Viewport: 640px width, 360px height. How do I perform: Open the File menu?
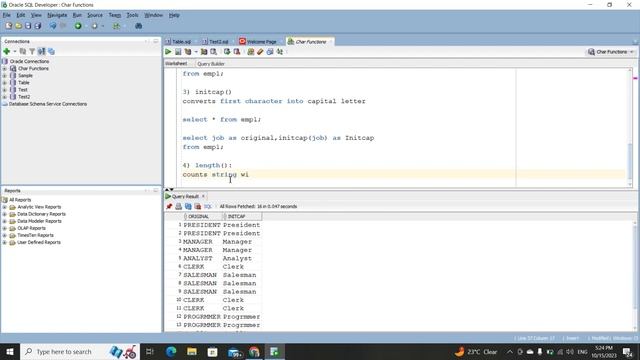click(7, 15)
